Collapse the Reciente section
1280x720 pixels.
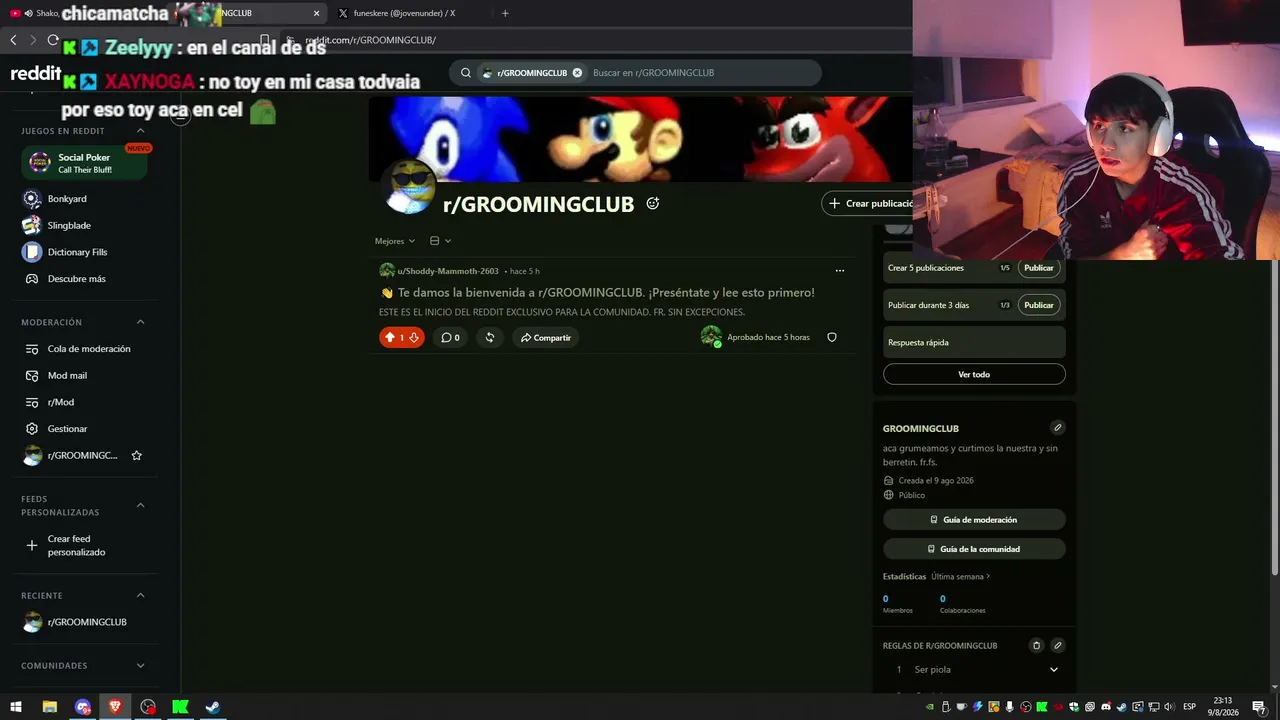140,595
